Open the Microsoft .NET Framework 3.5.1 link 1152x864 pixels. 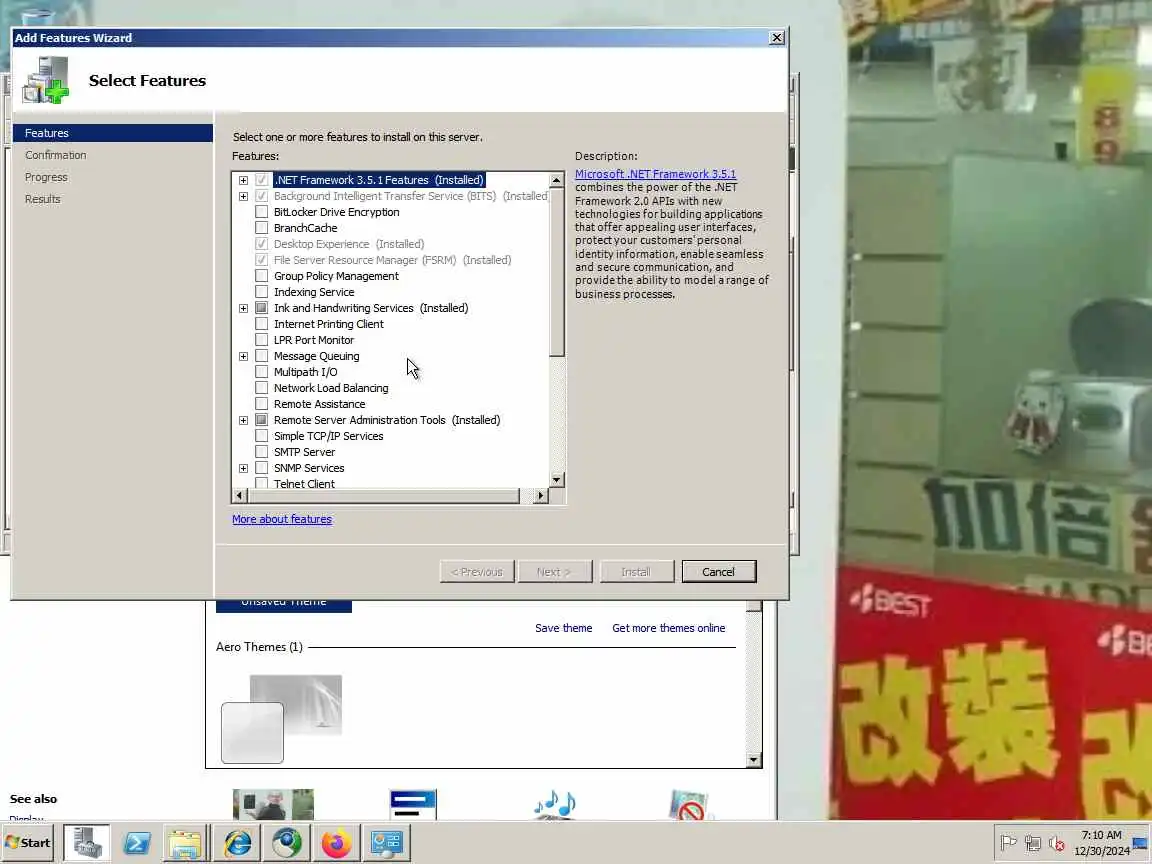tap(655, 174)
